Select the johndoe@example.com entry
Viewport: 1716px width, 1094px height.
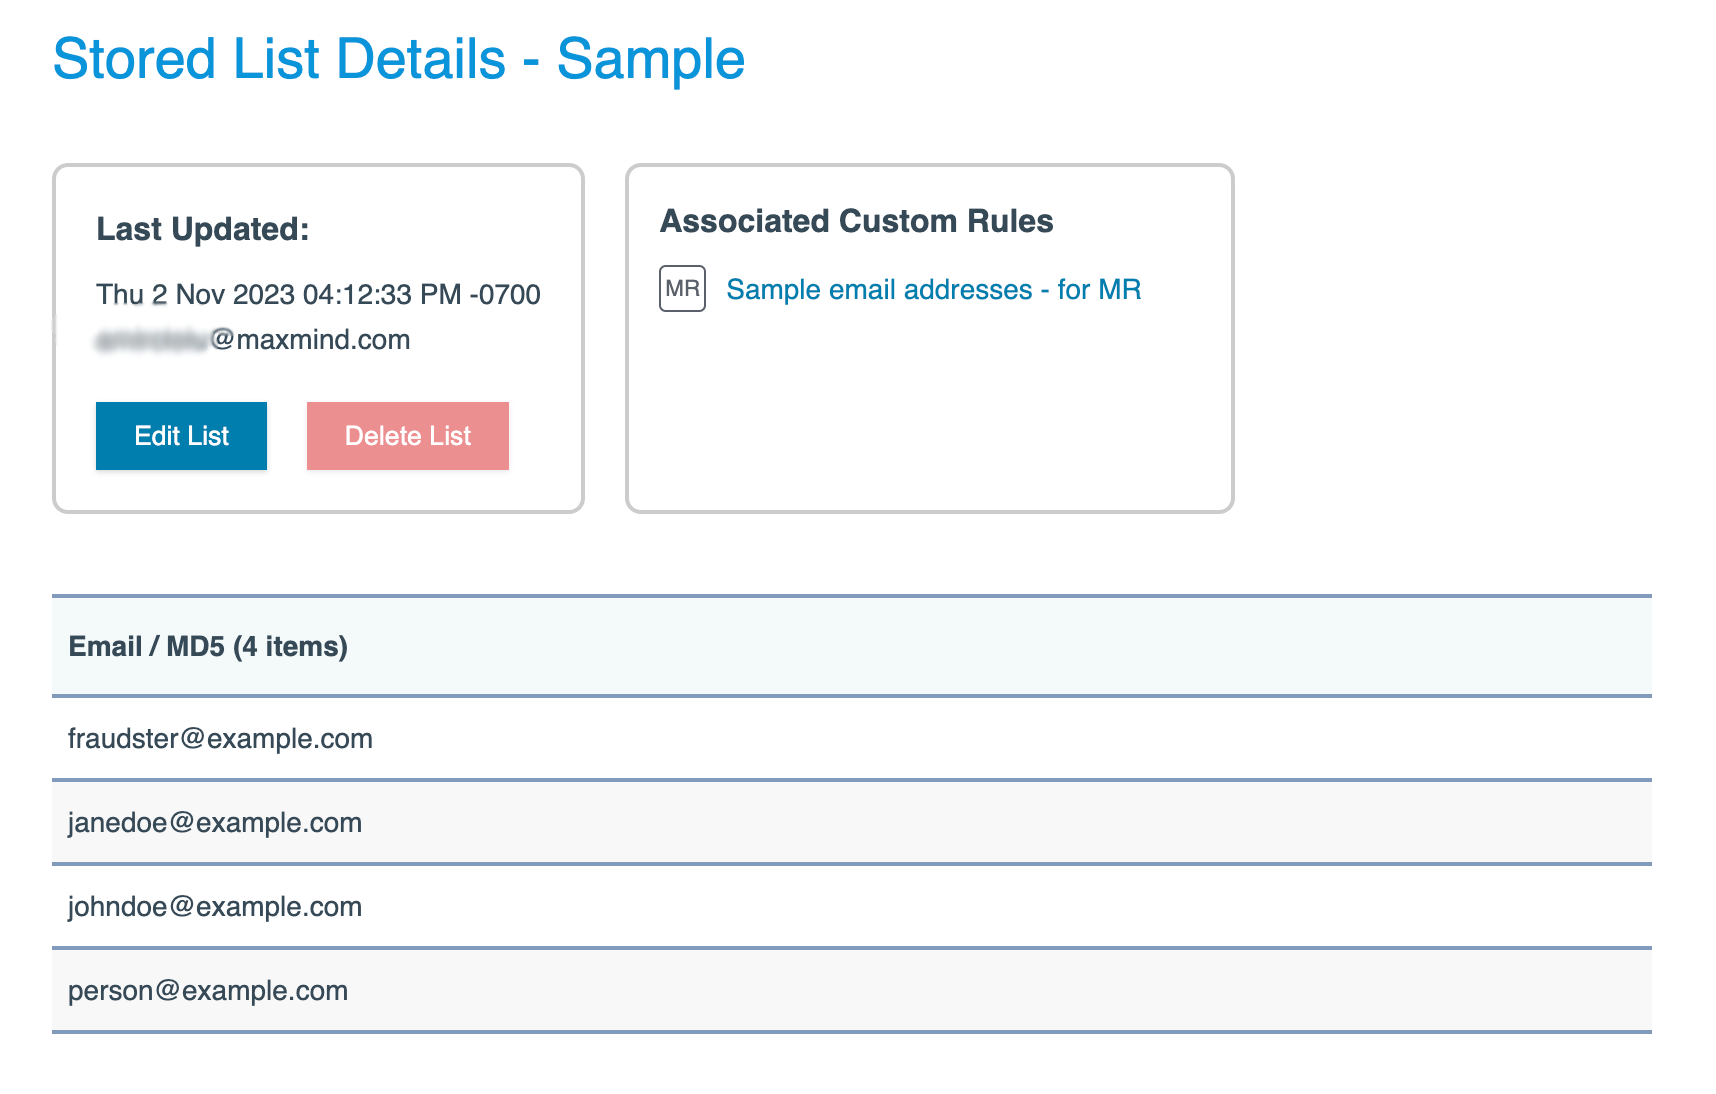215,907
